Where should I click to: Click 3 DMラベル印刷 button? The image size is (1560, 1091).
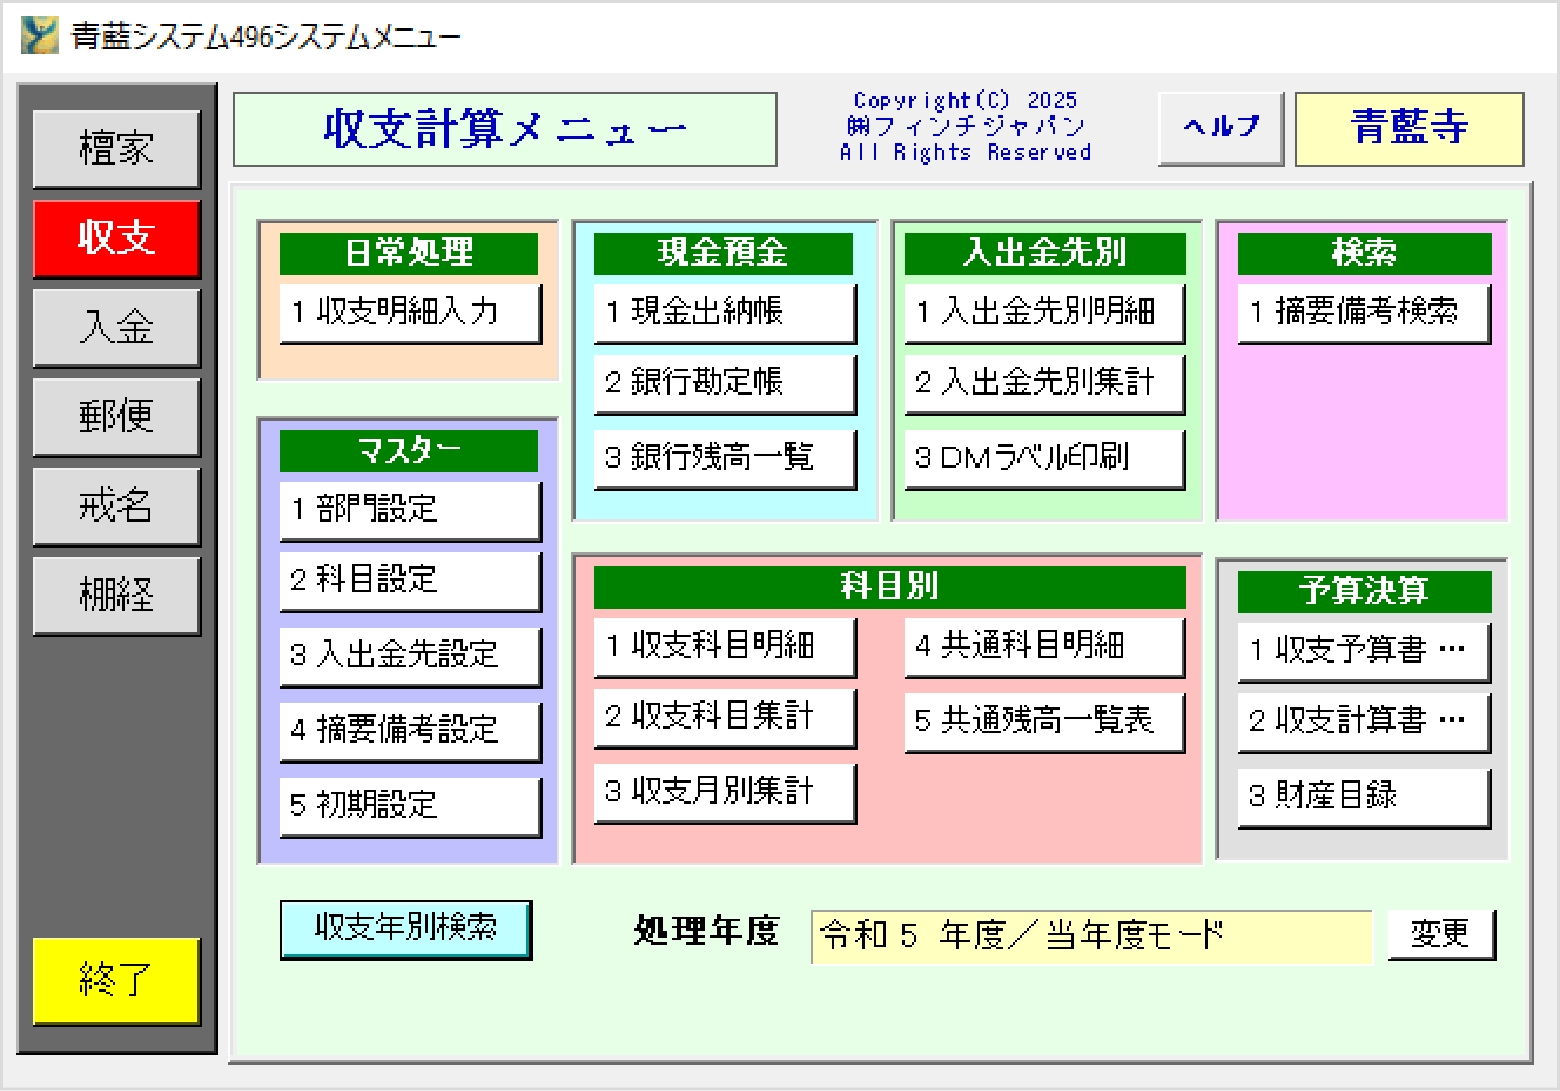click(x=1044, y=459)
